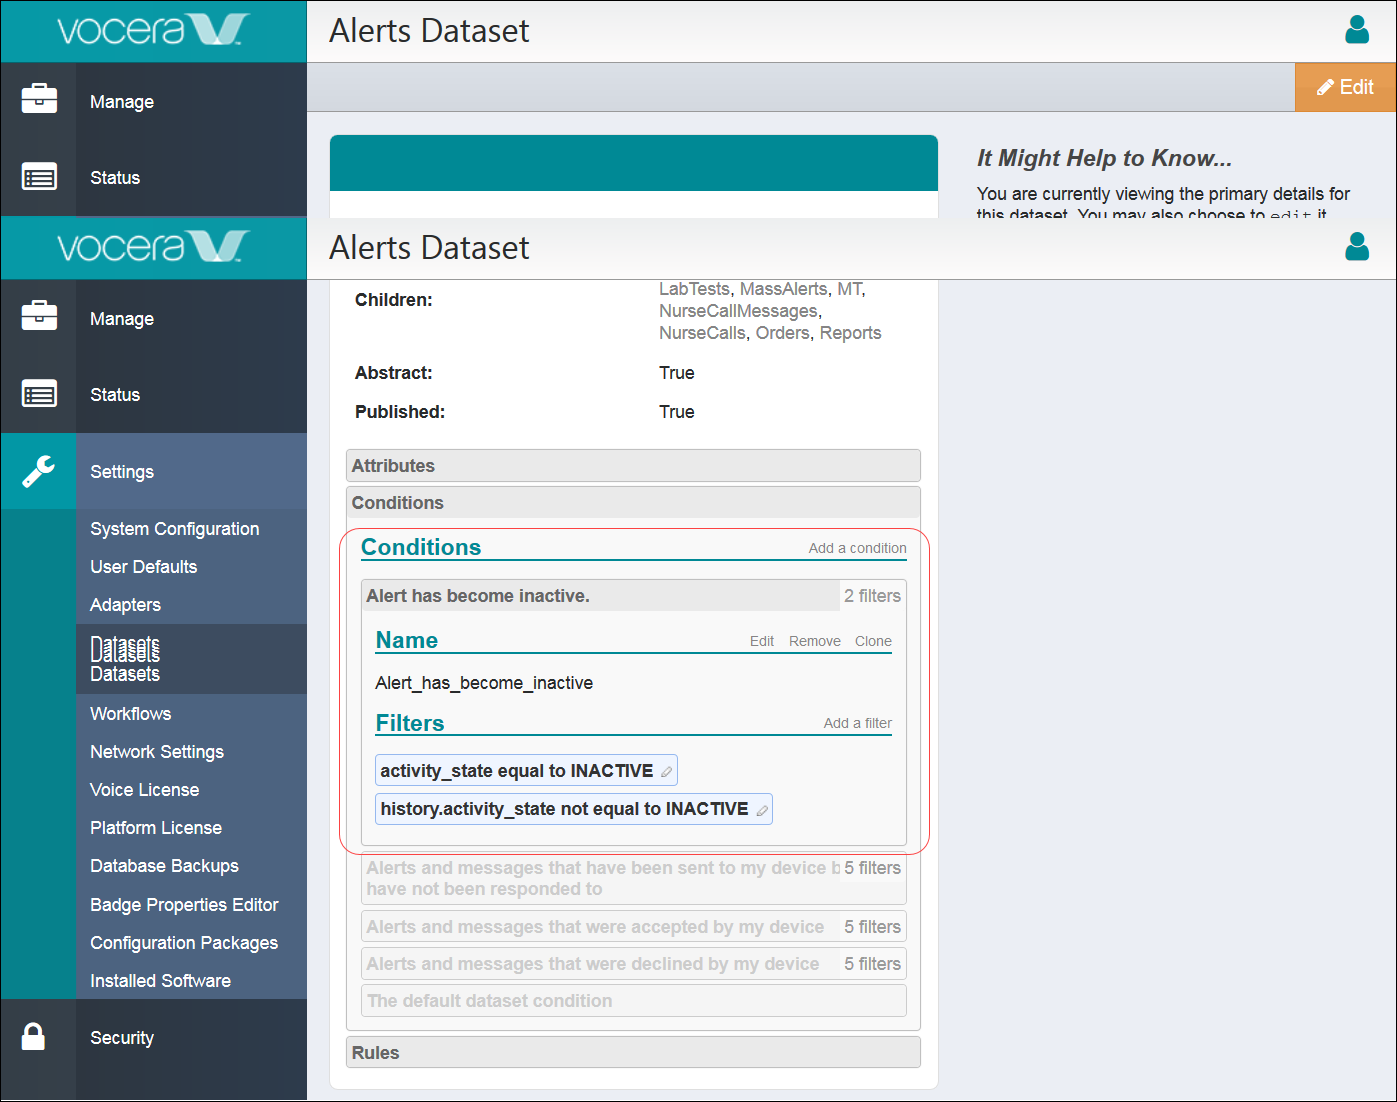This screenshot has height=1102, width=1397.
Task: Click the Status list icon in lower sidebar
Action: coord(39,394)
